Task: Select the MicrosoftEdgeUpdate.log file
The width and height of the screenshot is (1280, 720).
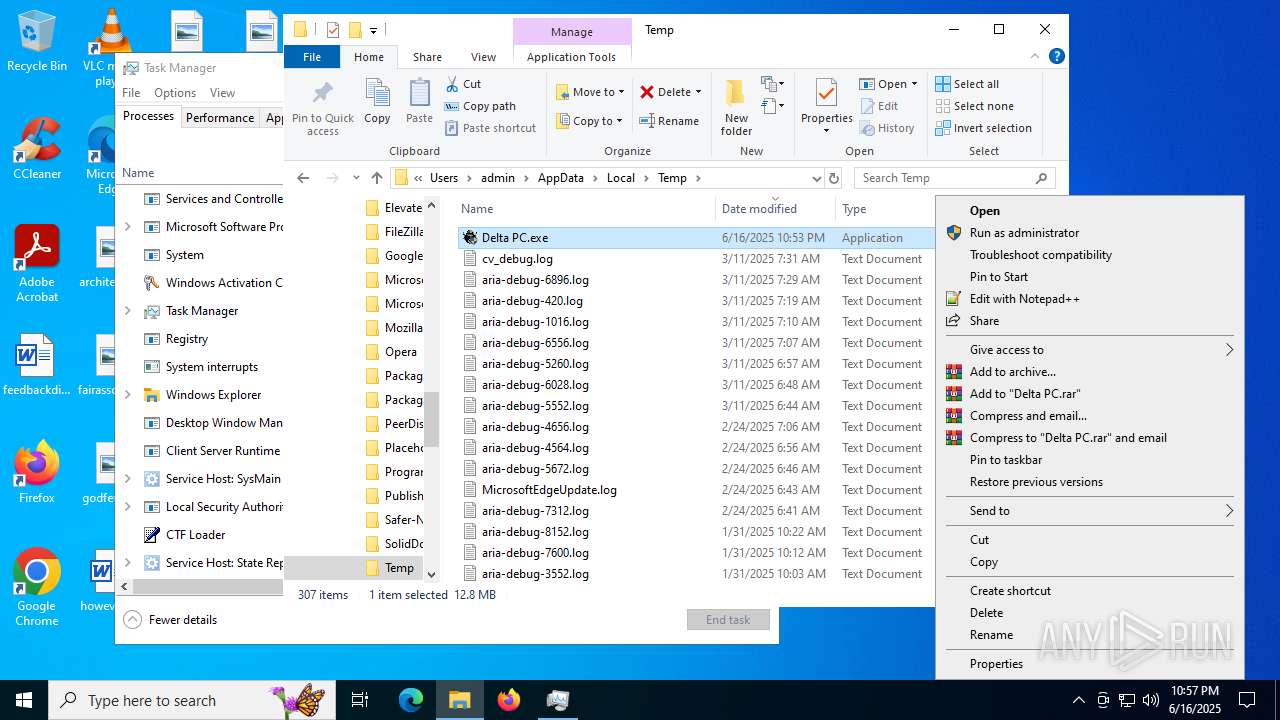Action: [x=549, y=490]
